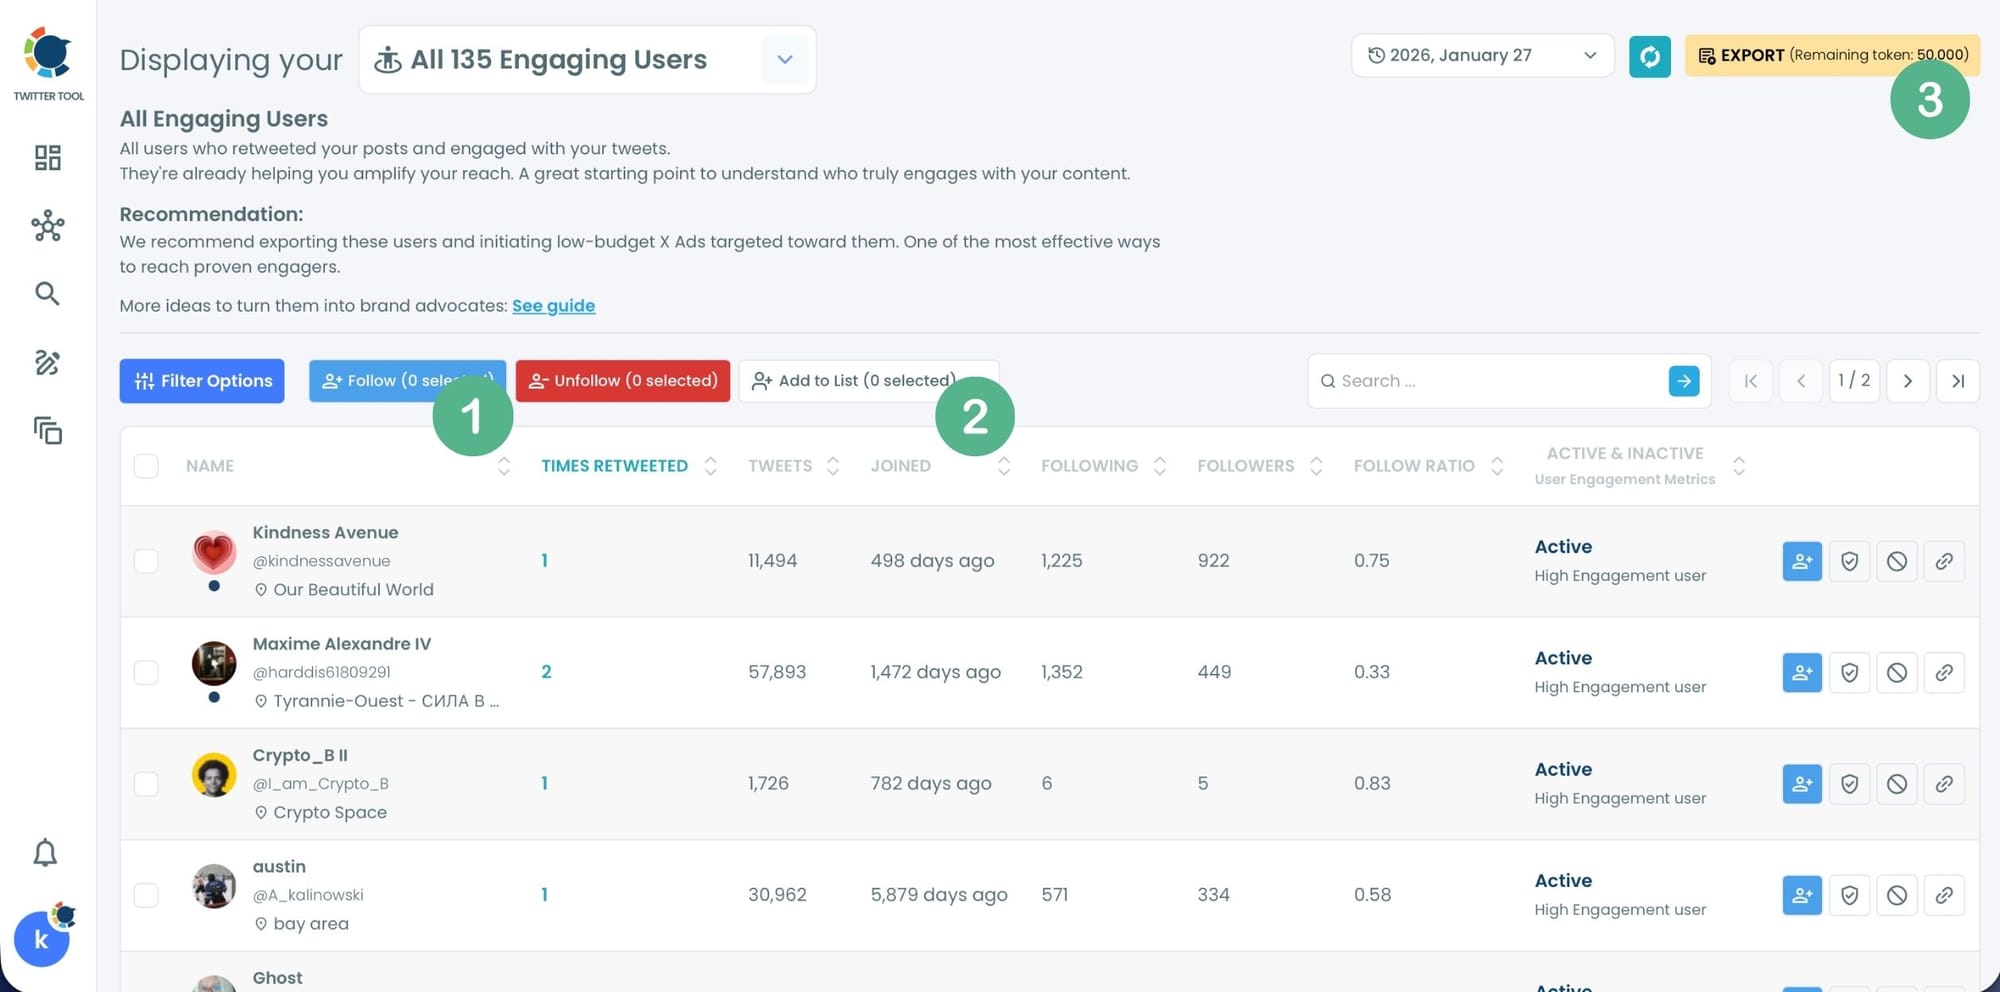Open notifications from the bell icon
This screenshot has height=992, width=2000.
pos(44,853)
